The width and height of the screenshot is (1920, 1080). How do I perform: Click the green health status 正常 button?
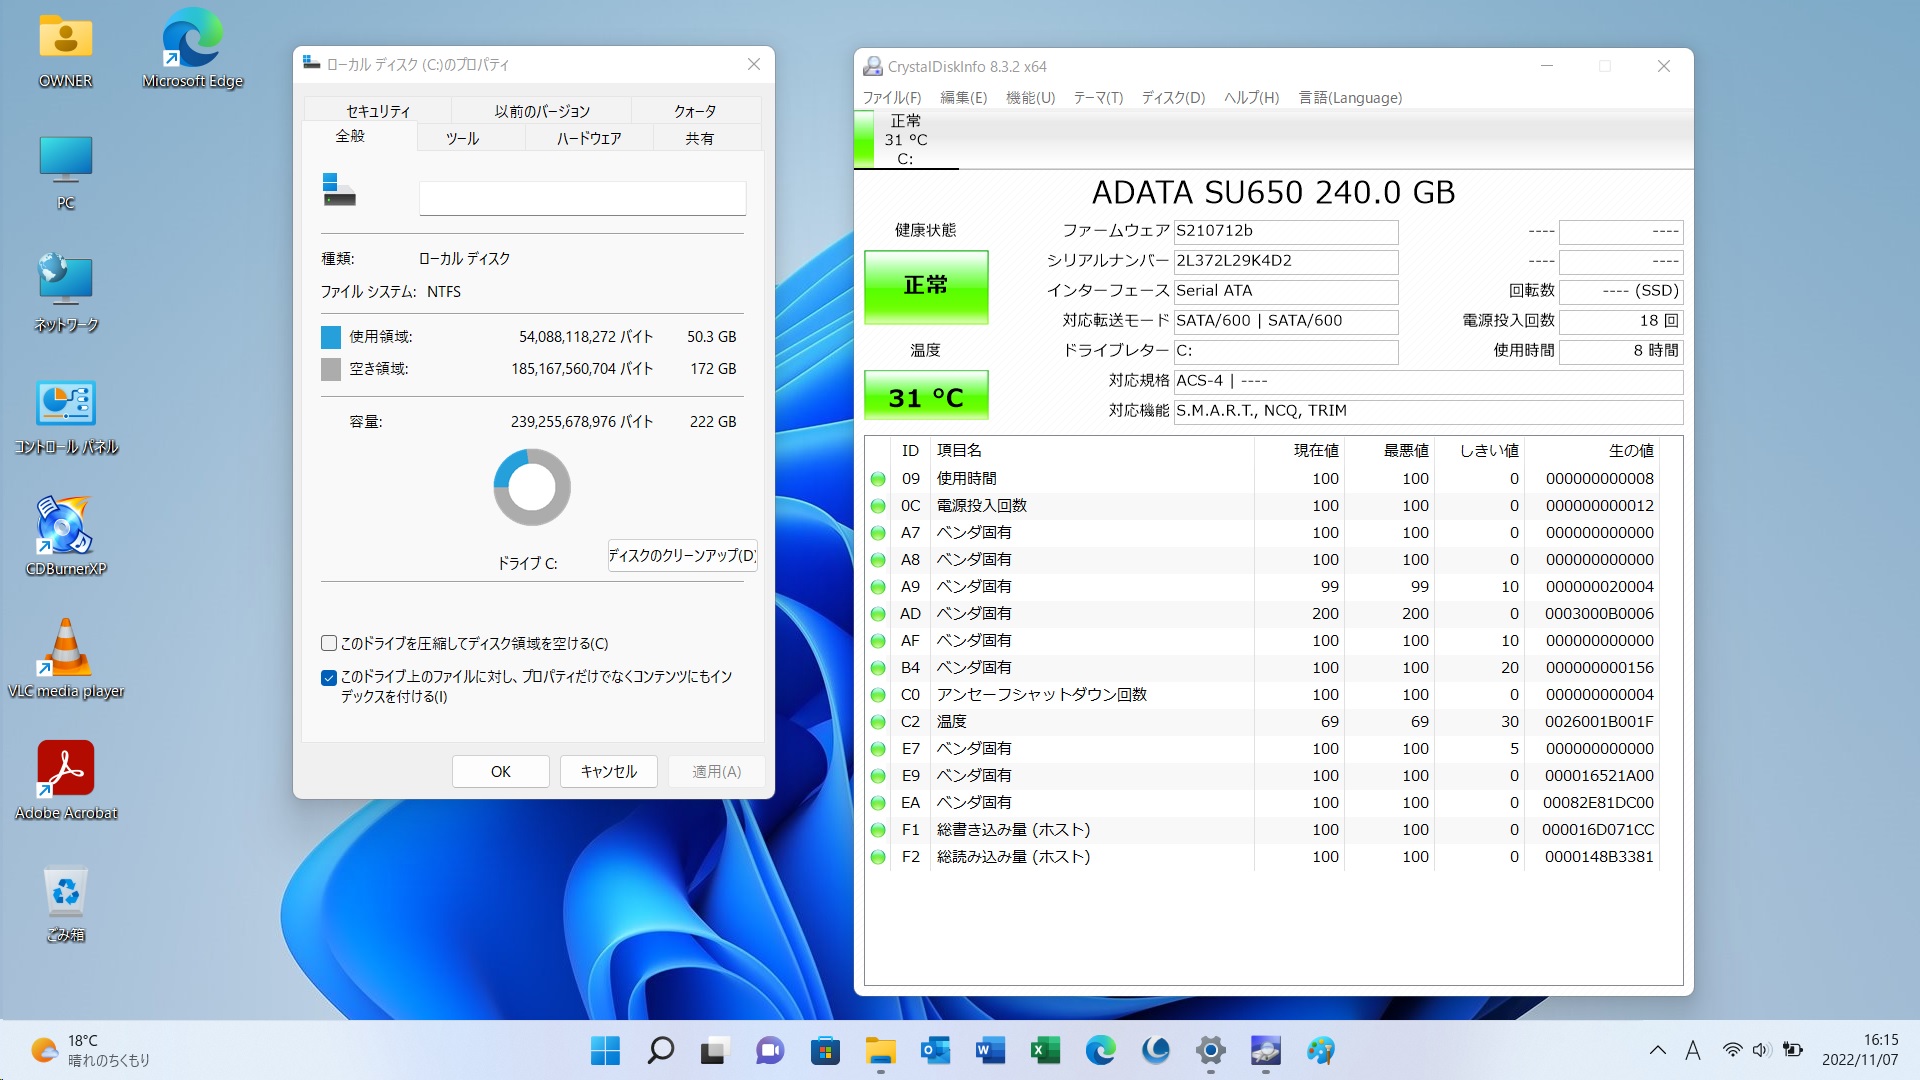click(x=925, y=286)
